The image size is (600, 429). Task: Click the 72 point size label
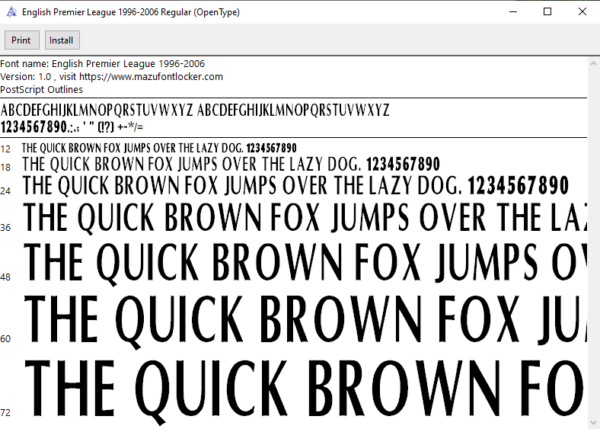(x=5, y=413)
